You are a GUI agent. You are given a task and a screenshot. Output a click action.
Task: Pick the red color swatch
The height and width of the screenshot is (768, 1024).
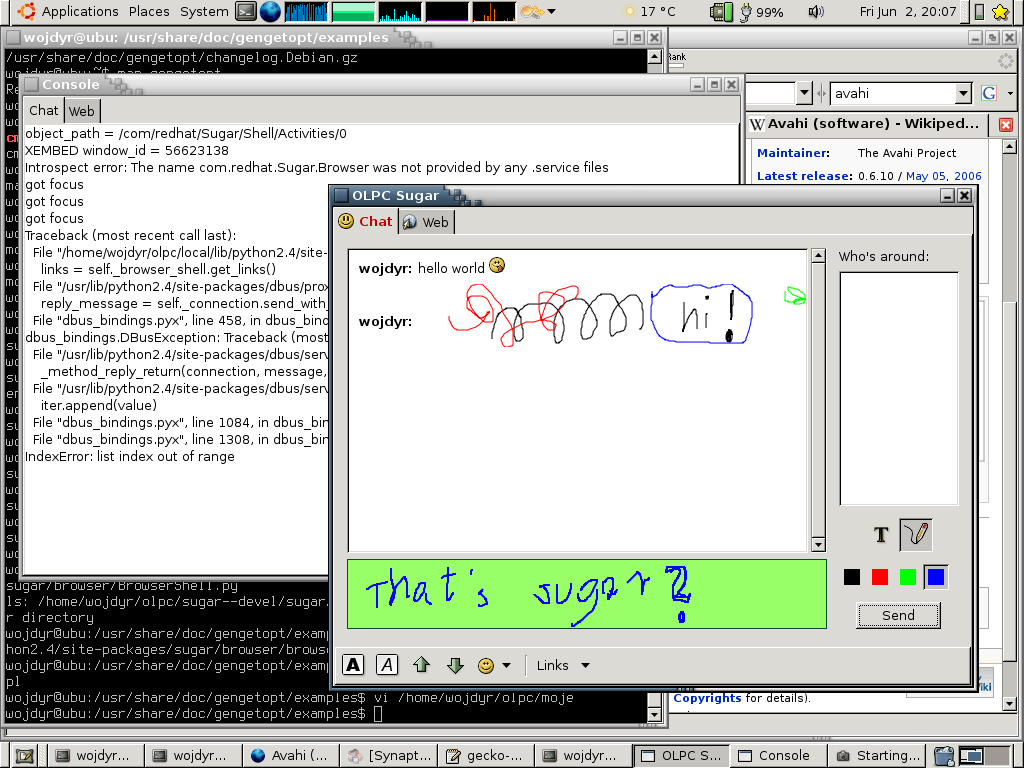880,577
